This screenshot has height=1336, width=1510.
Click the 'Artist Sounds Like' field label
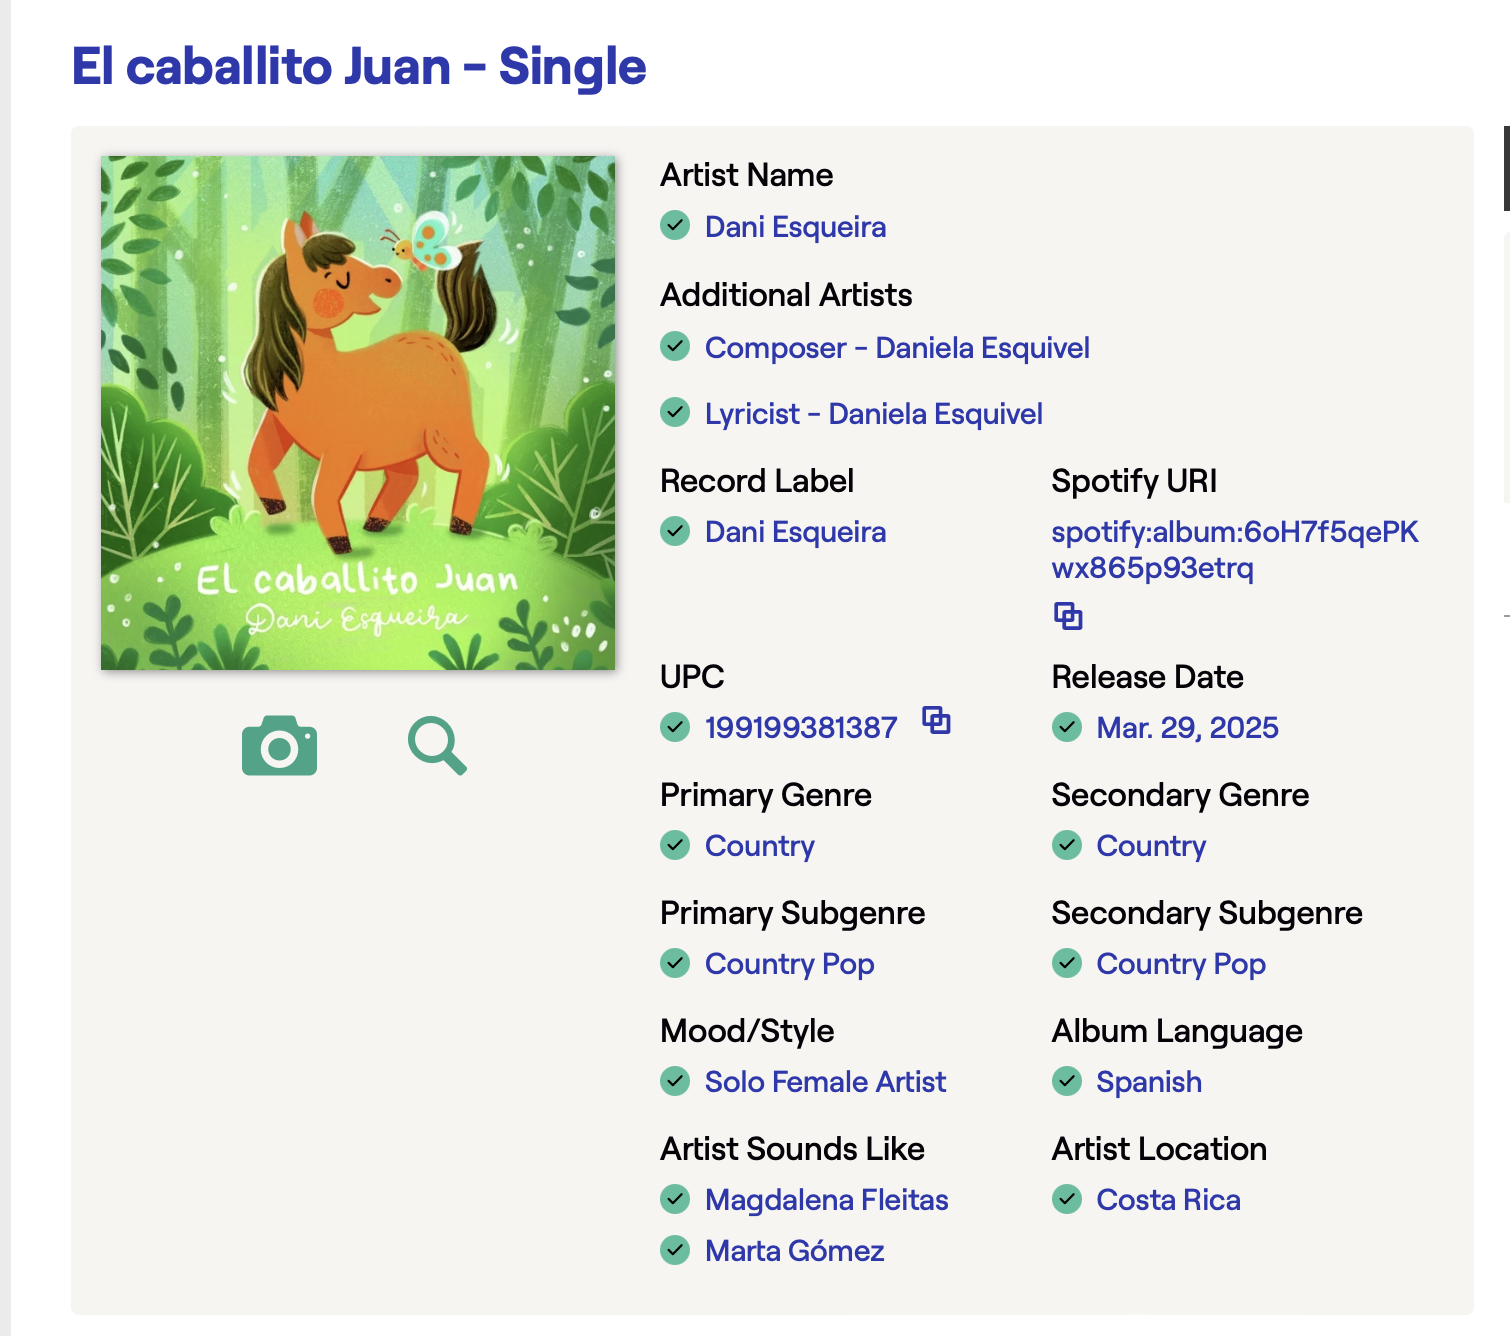[x=792, y=1149]
